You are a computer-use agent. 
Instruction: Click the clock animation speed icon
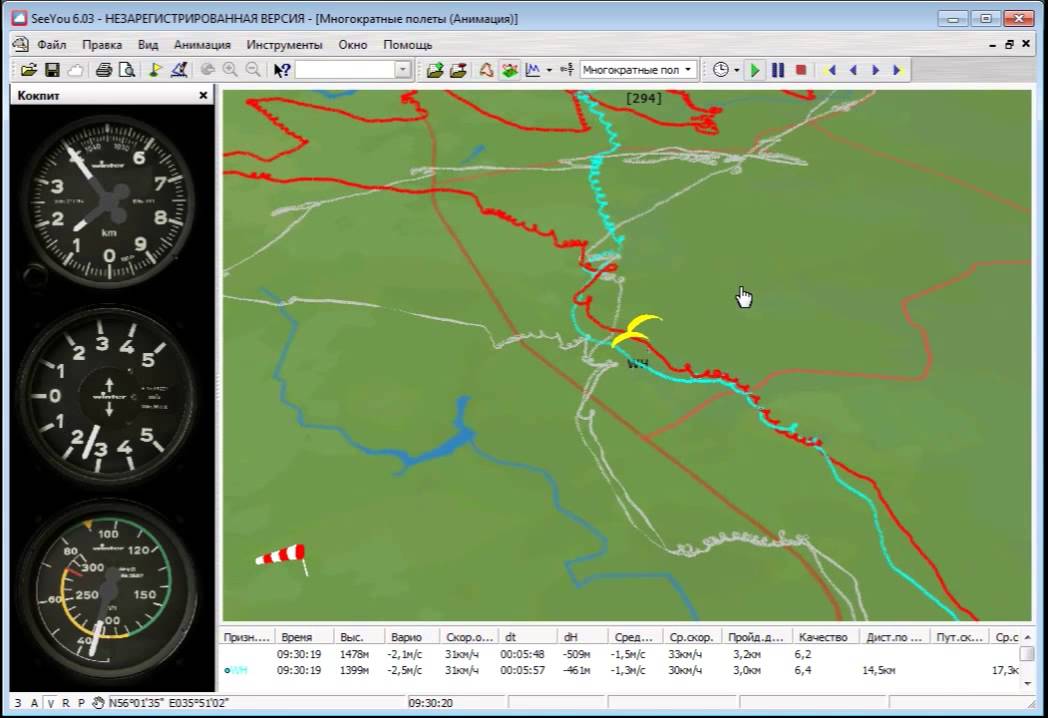coord(720,70)
